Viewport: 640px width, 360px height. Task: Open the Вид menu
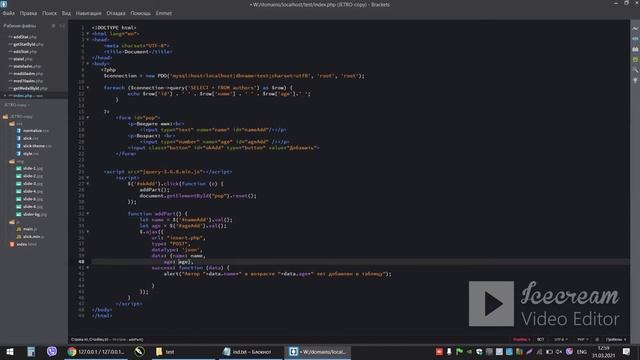pyautogui.click(x=66, y=13)
